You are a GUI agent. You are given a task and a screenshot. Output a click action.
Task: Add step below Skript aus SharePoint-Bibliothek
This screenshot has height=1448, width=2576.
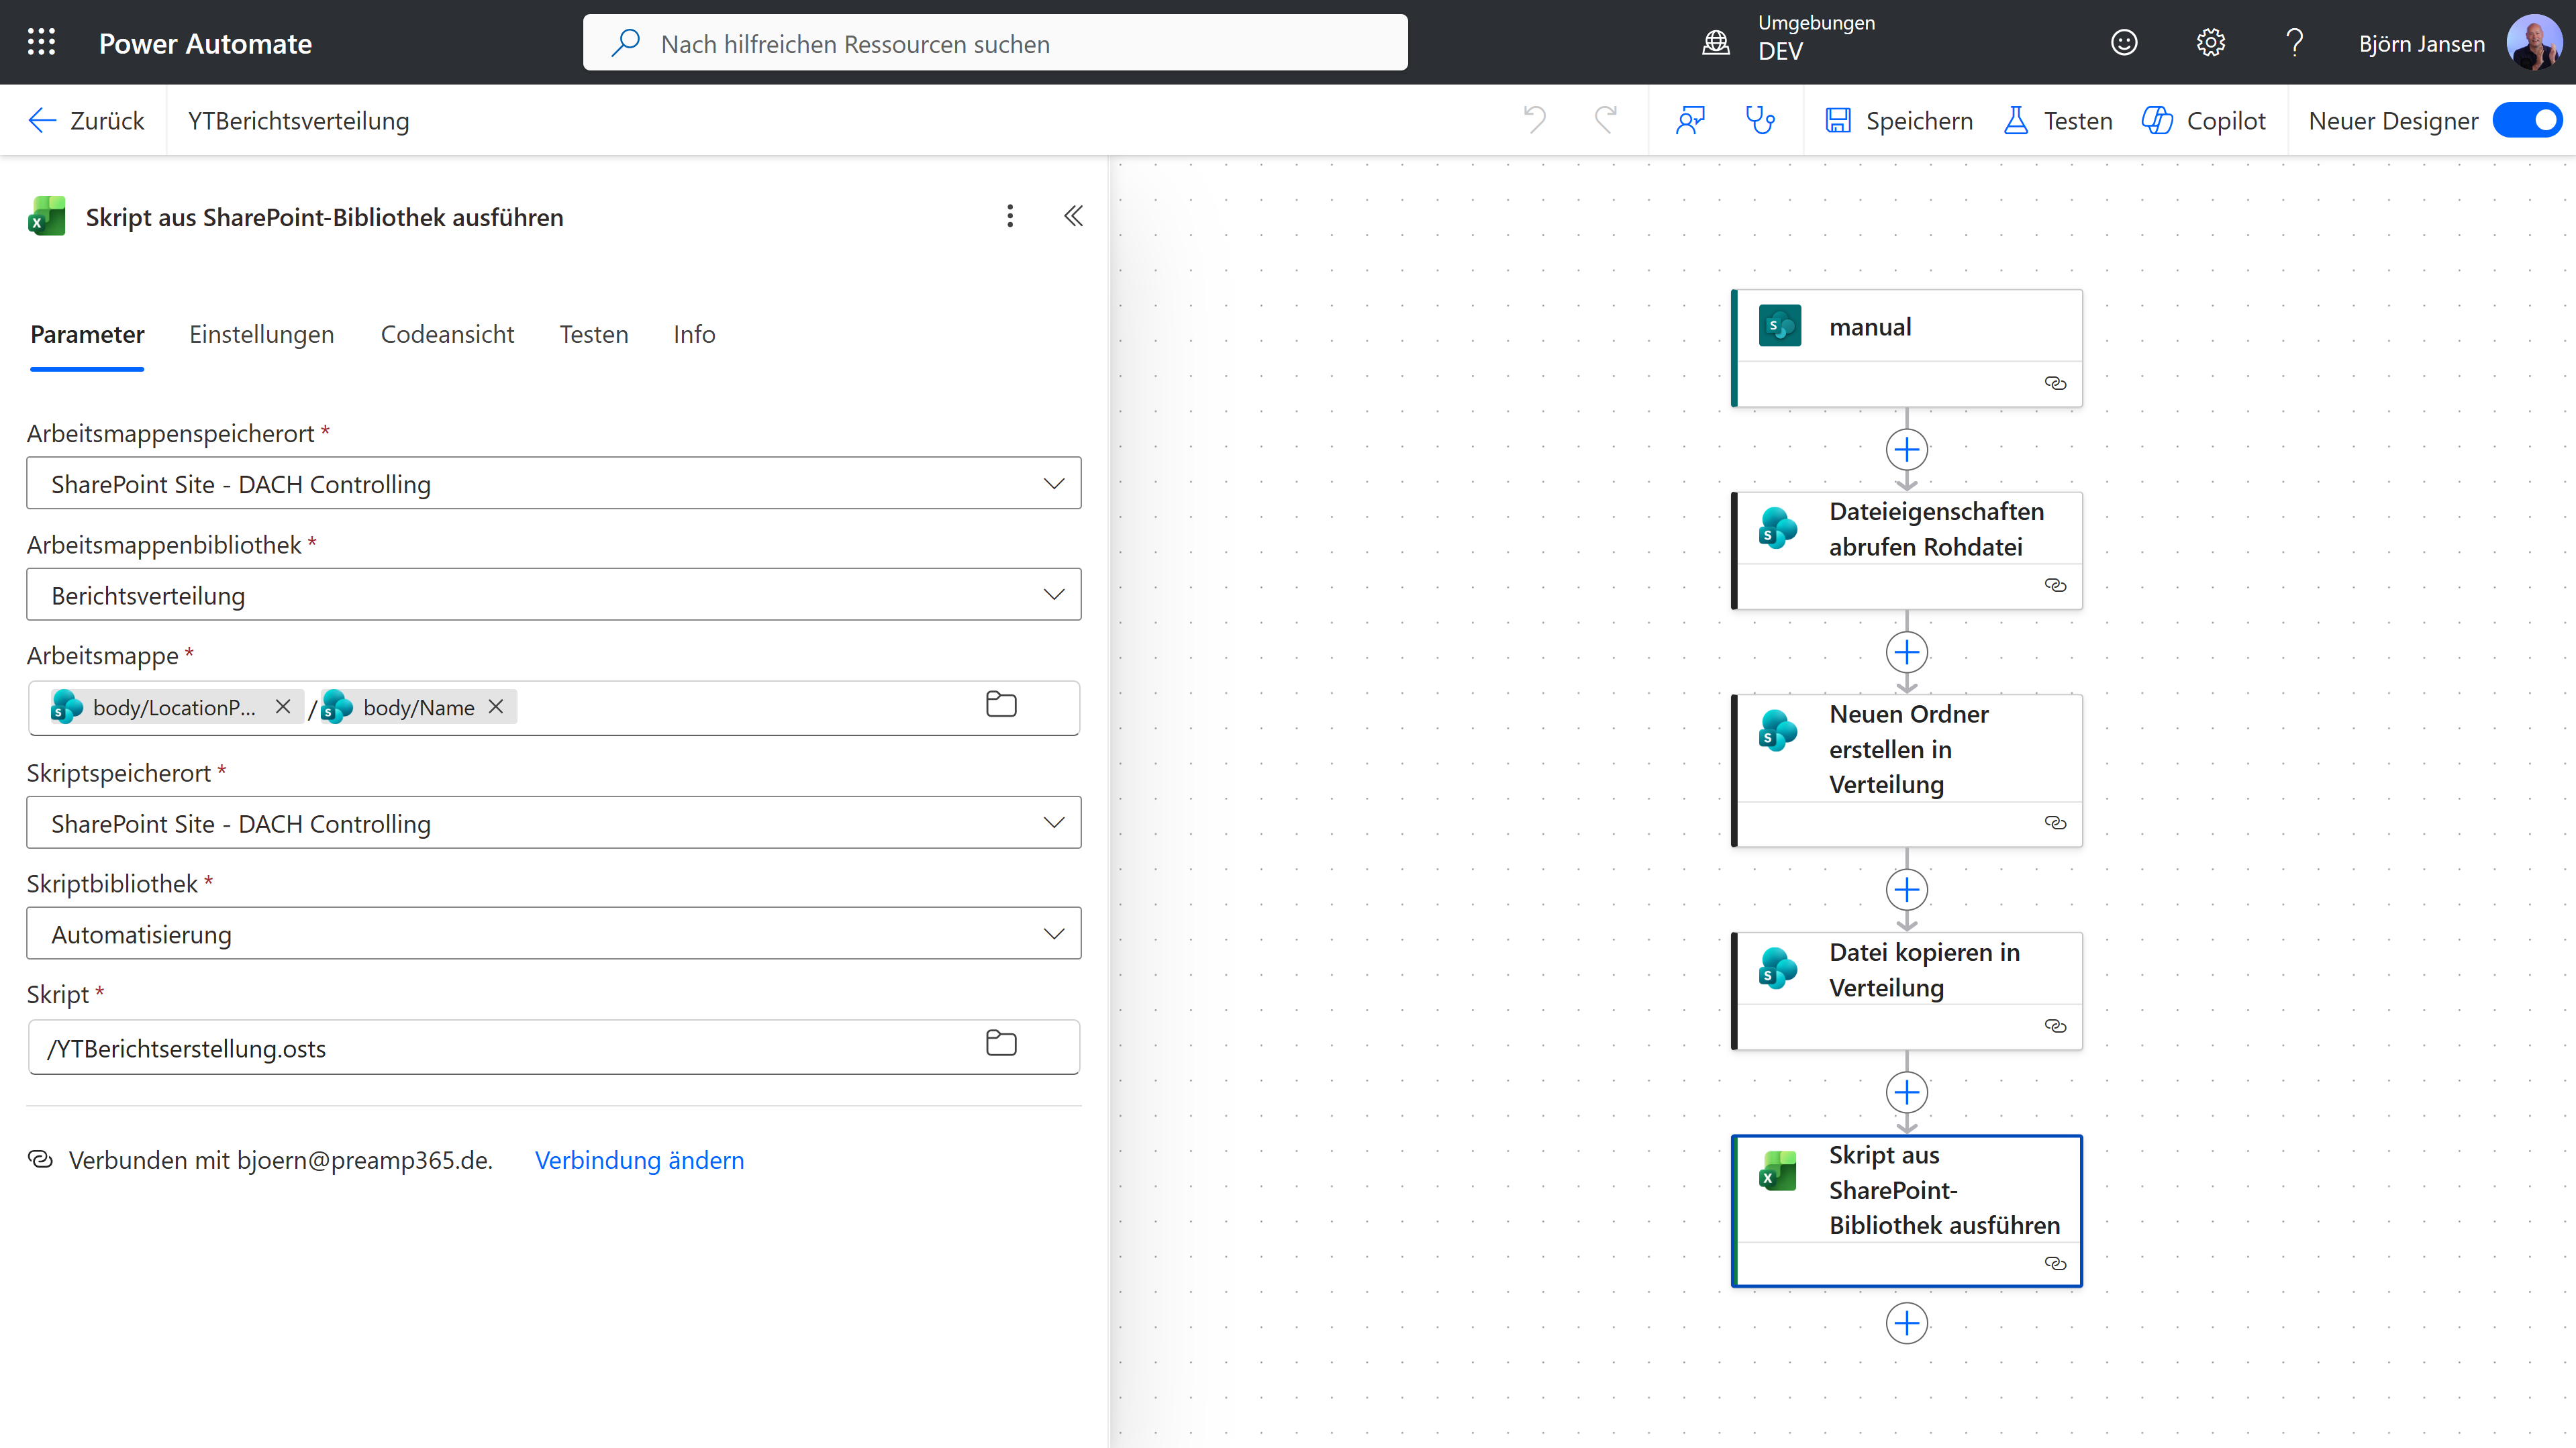coord(1907,1324)
